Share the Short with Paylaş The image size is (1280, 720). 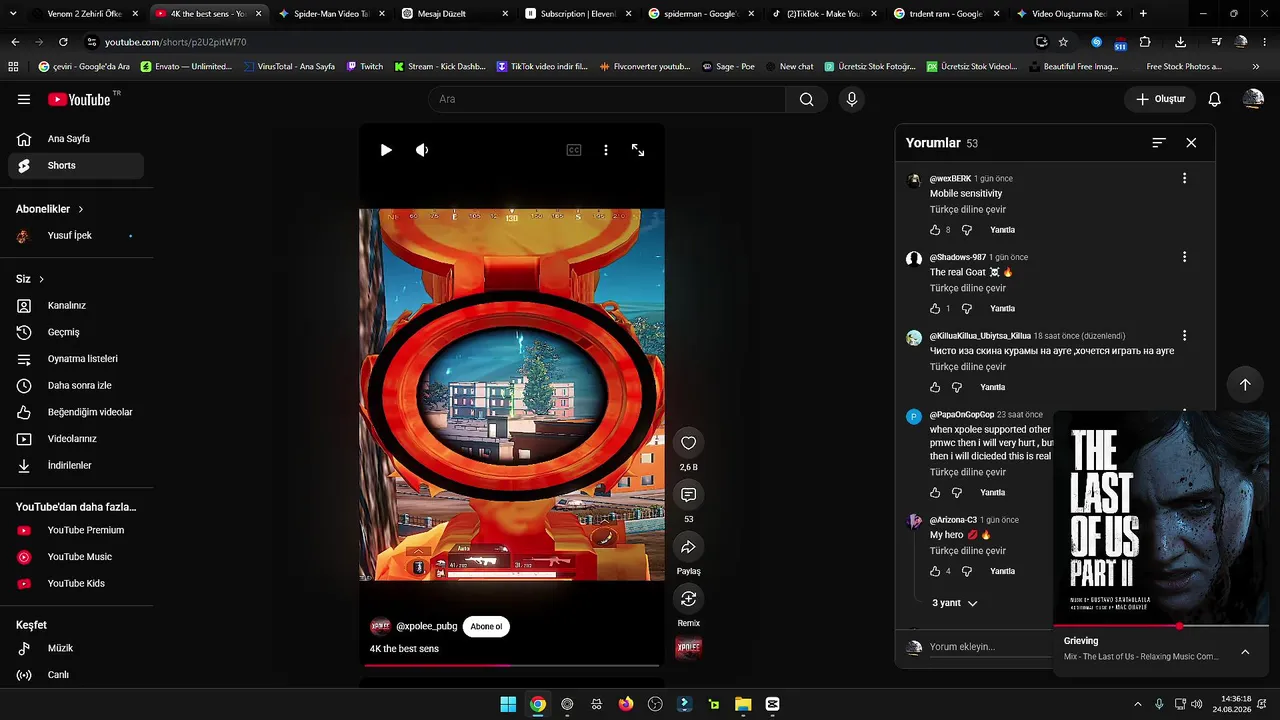pos(688,547)
